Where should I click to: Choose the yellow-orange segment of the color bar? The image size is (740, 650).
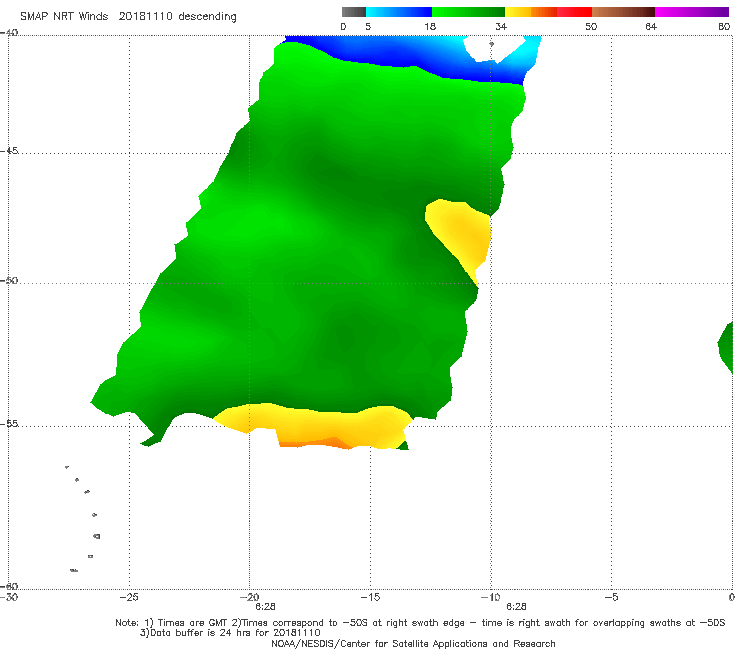531,12
